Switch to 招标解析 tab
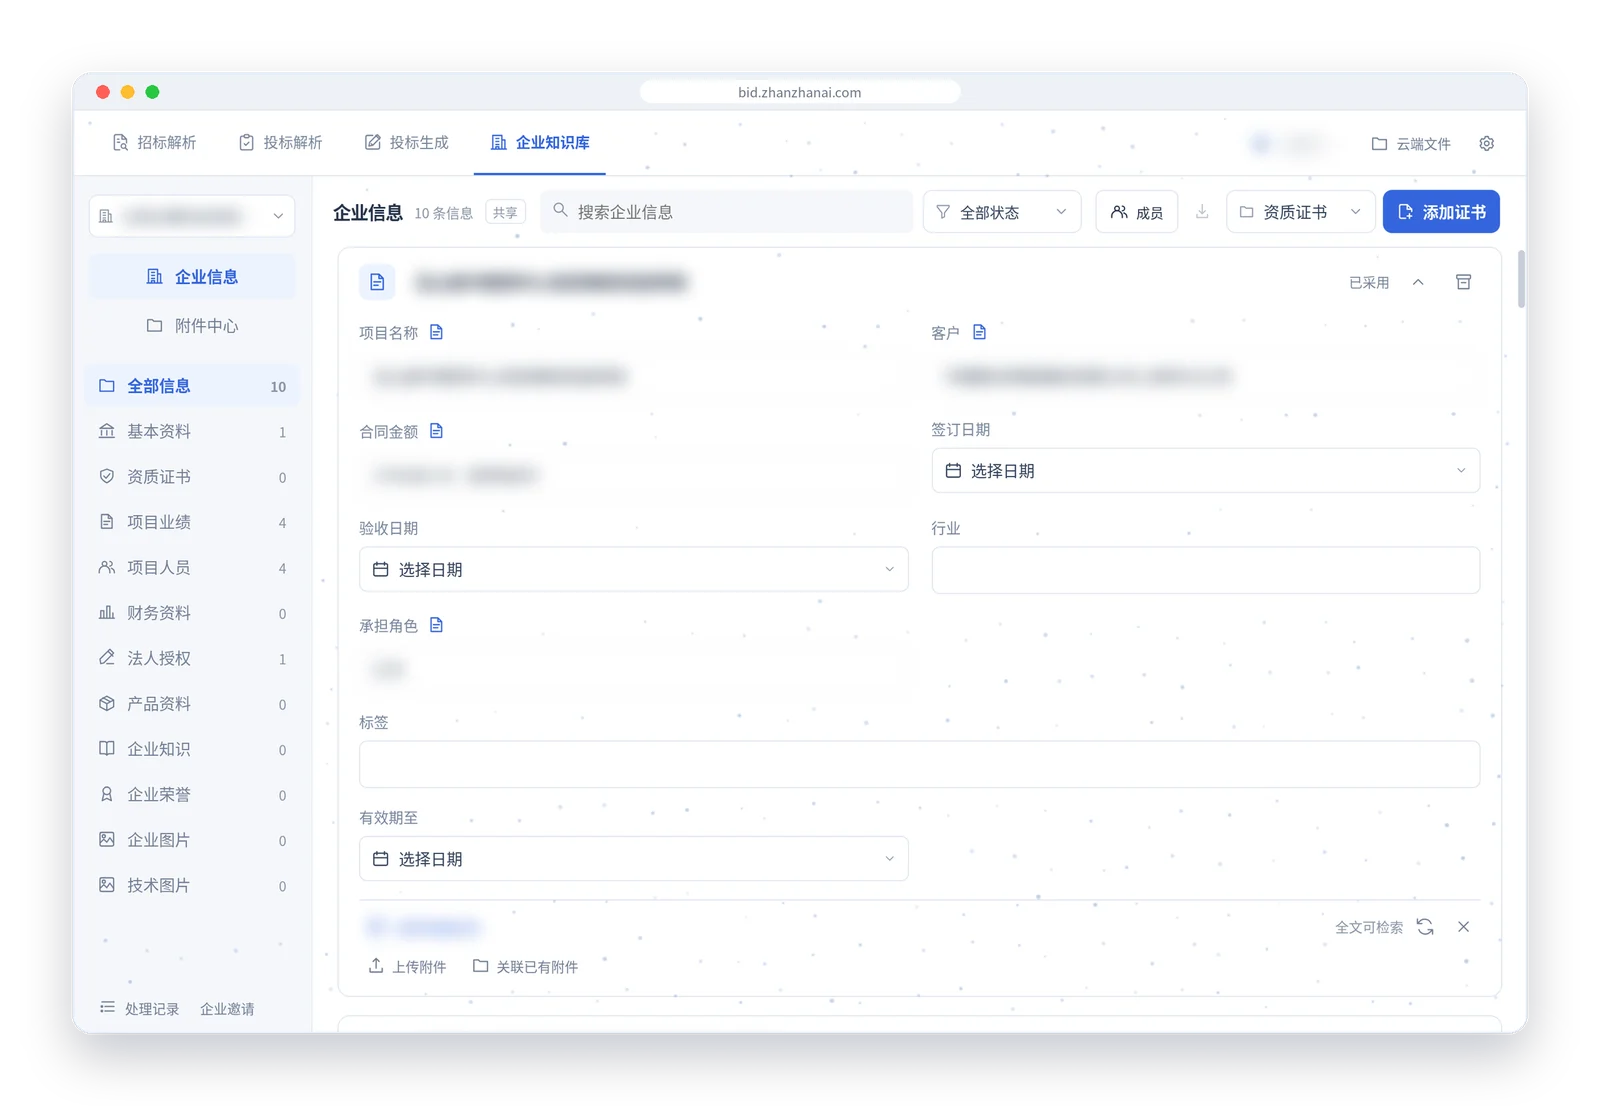The width and height of the screenshot is (1600, 1106). [x=154, y=143]
